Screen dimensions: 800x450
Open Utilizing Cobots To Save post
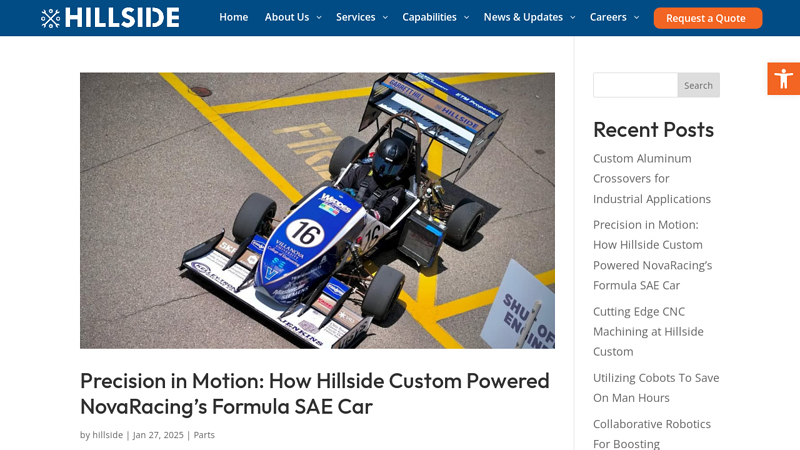coord(655,387)
